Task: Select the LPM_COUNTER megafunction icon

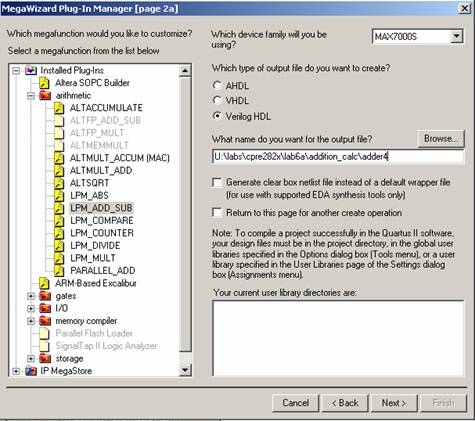Action: [59, 233]
